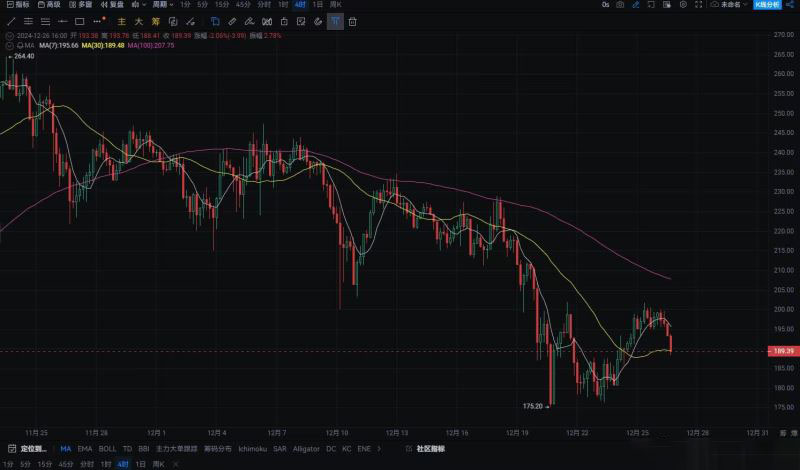Take a chart screenshot with camera icon
800x470 pixels.
(621, 5)
